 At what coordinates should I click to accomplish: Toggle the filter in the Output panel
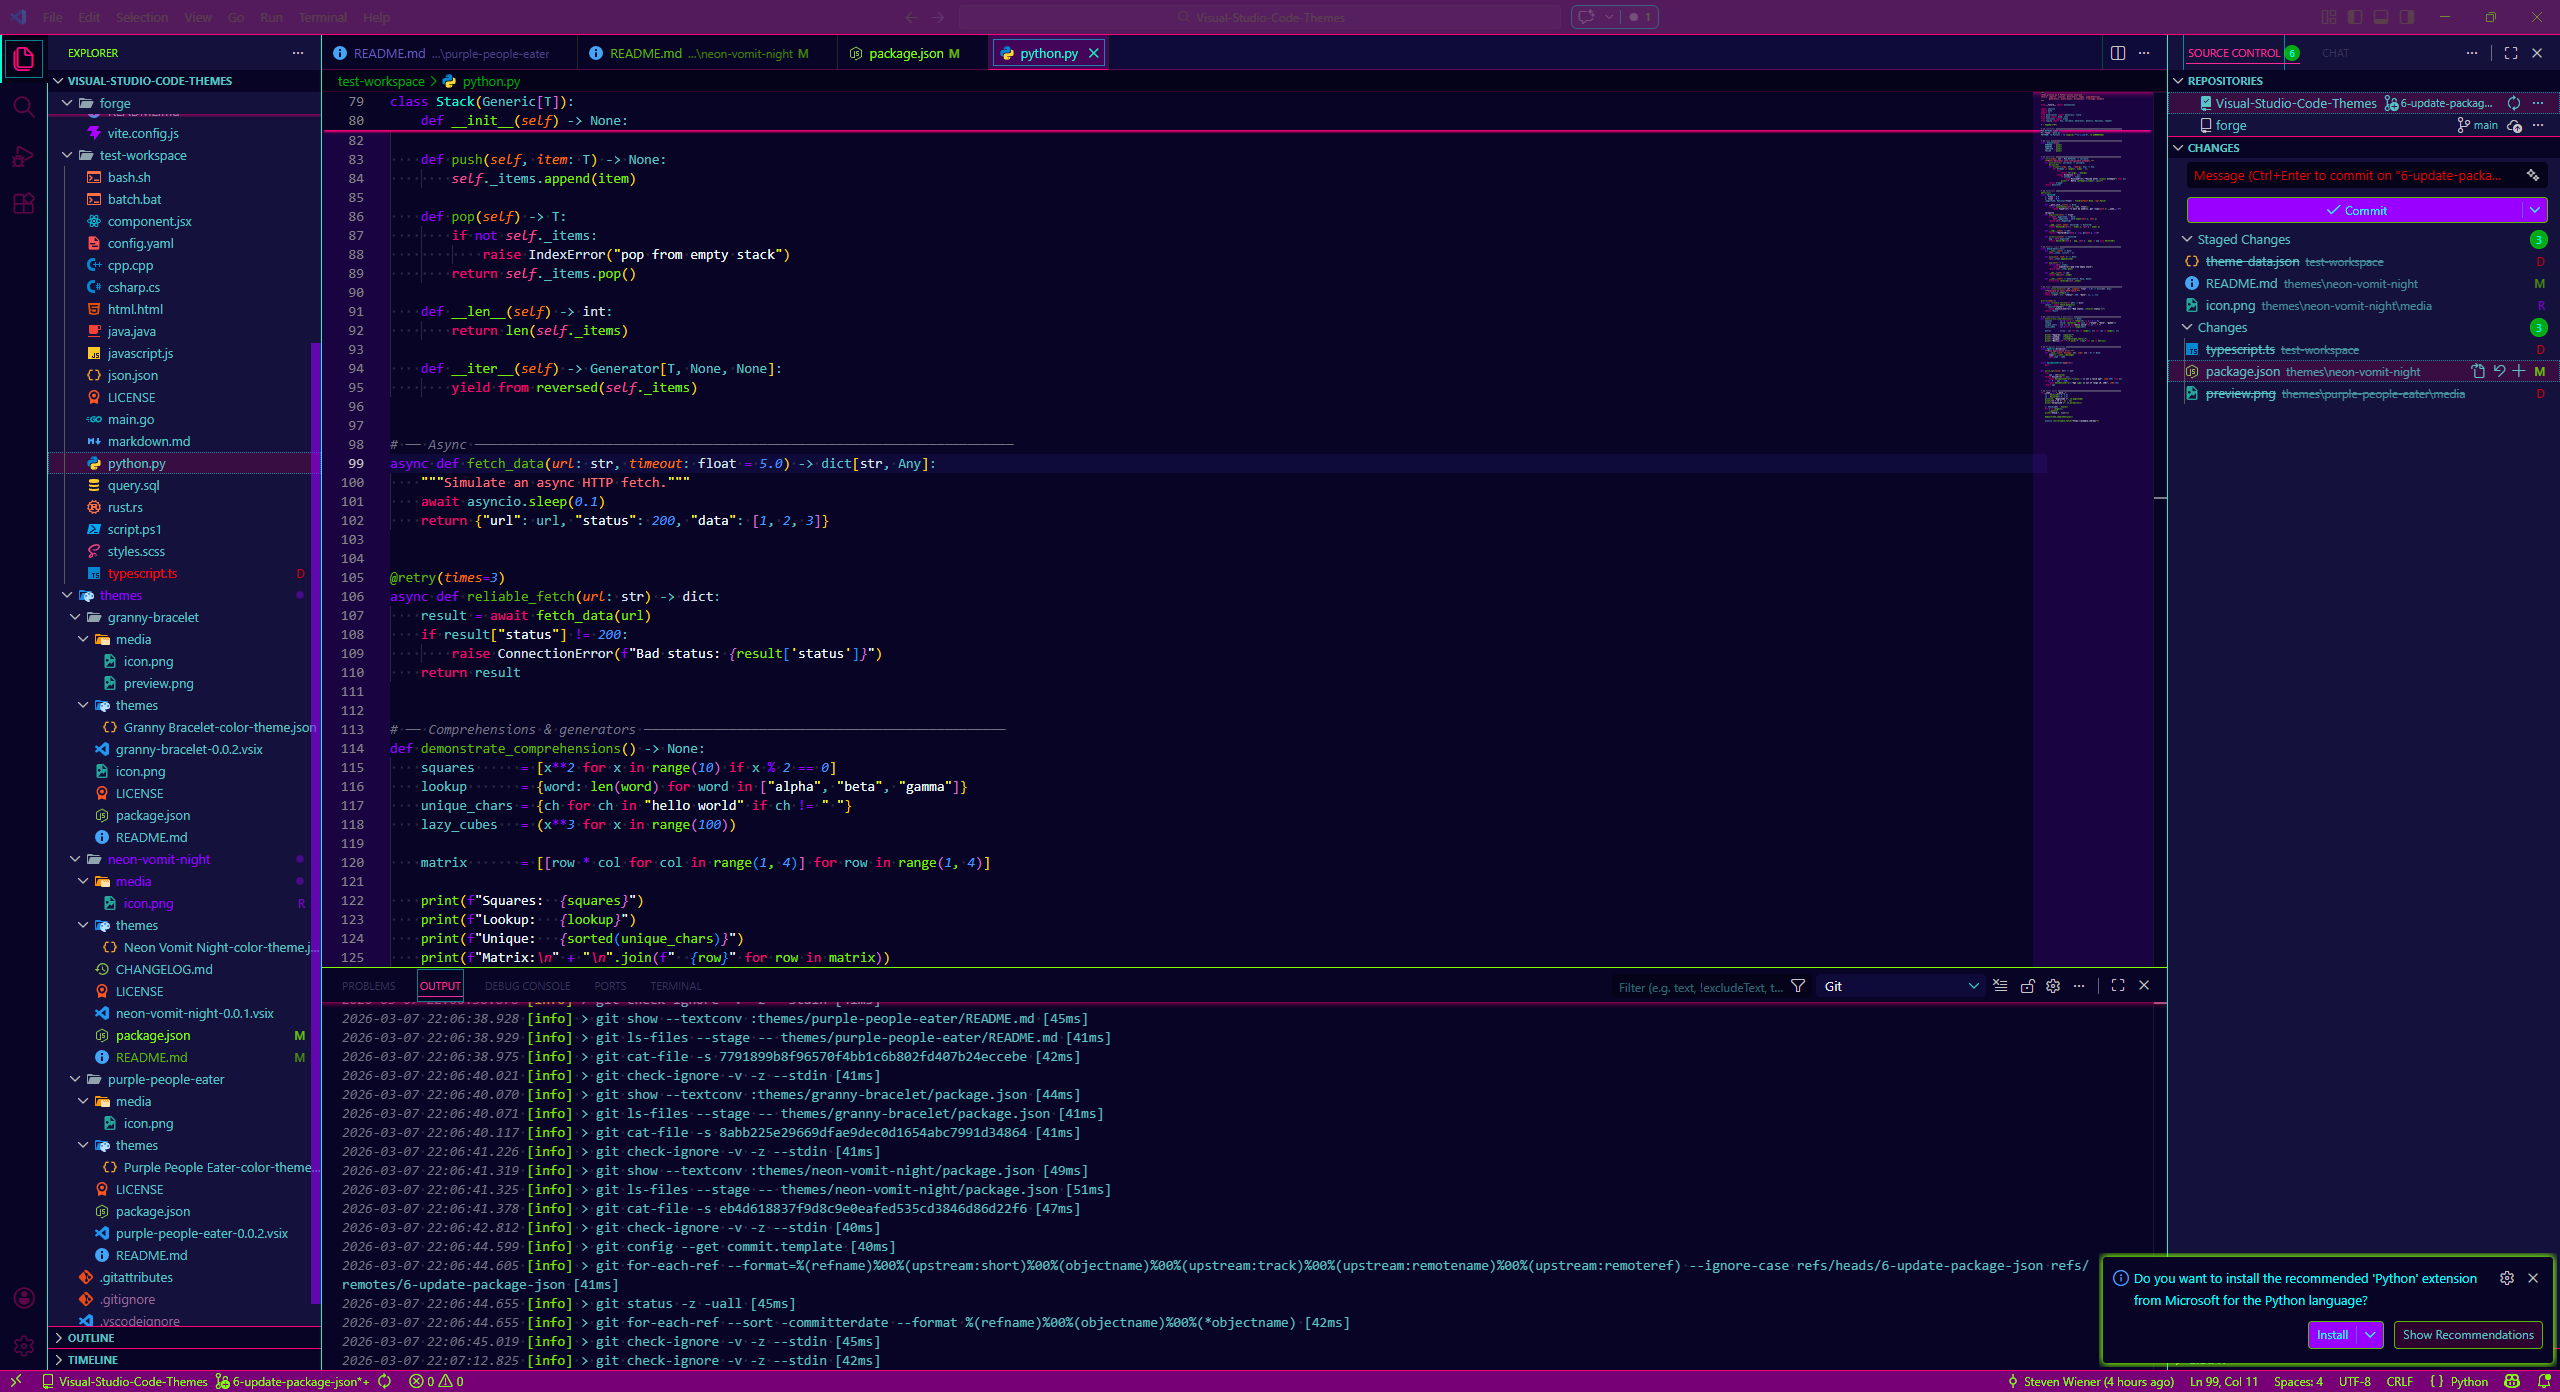tap(1797, 986)
